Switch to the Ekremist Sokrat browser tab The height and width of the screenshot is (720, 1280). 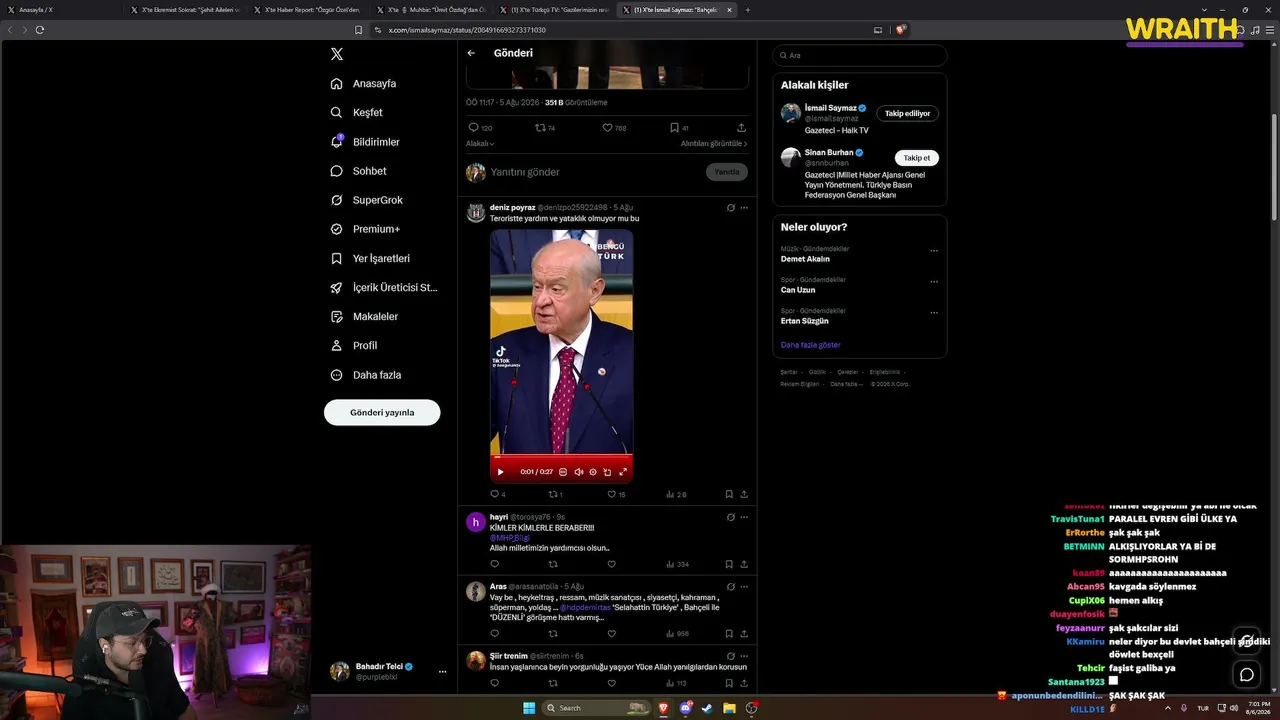(x=189, y=10)
